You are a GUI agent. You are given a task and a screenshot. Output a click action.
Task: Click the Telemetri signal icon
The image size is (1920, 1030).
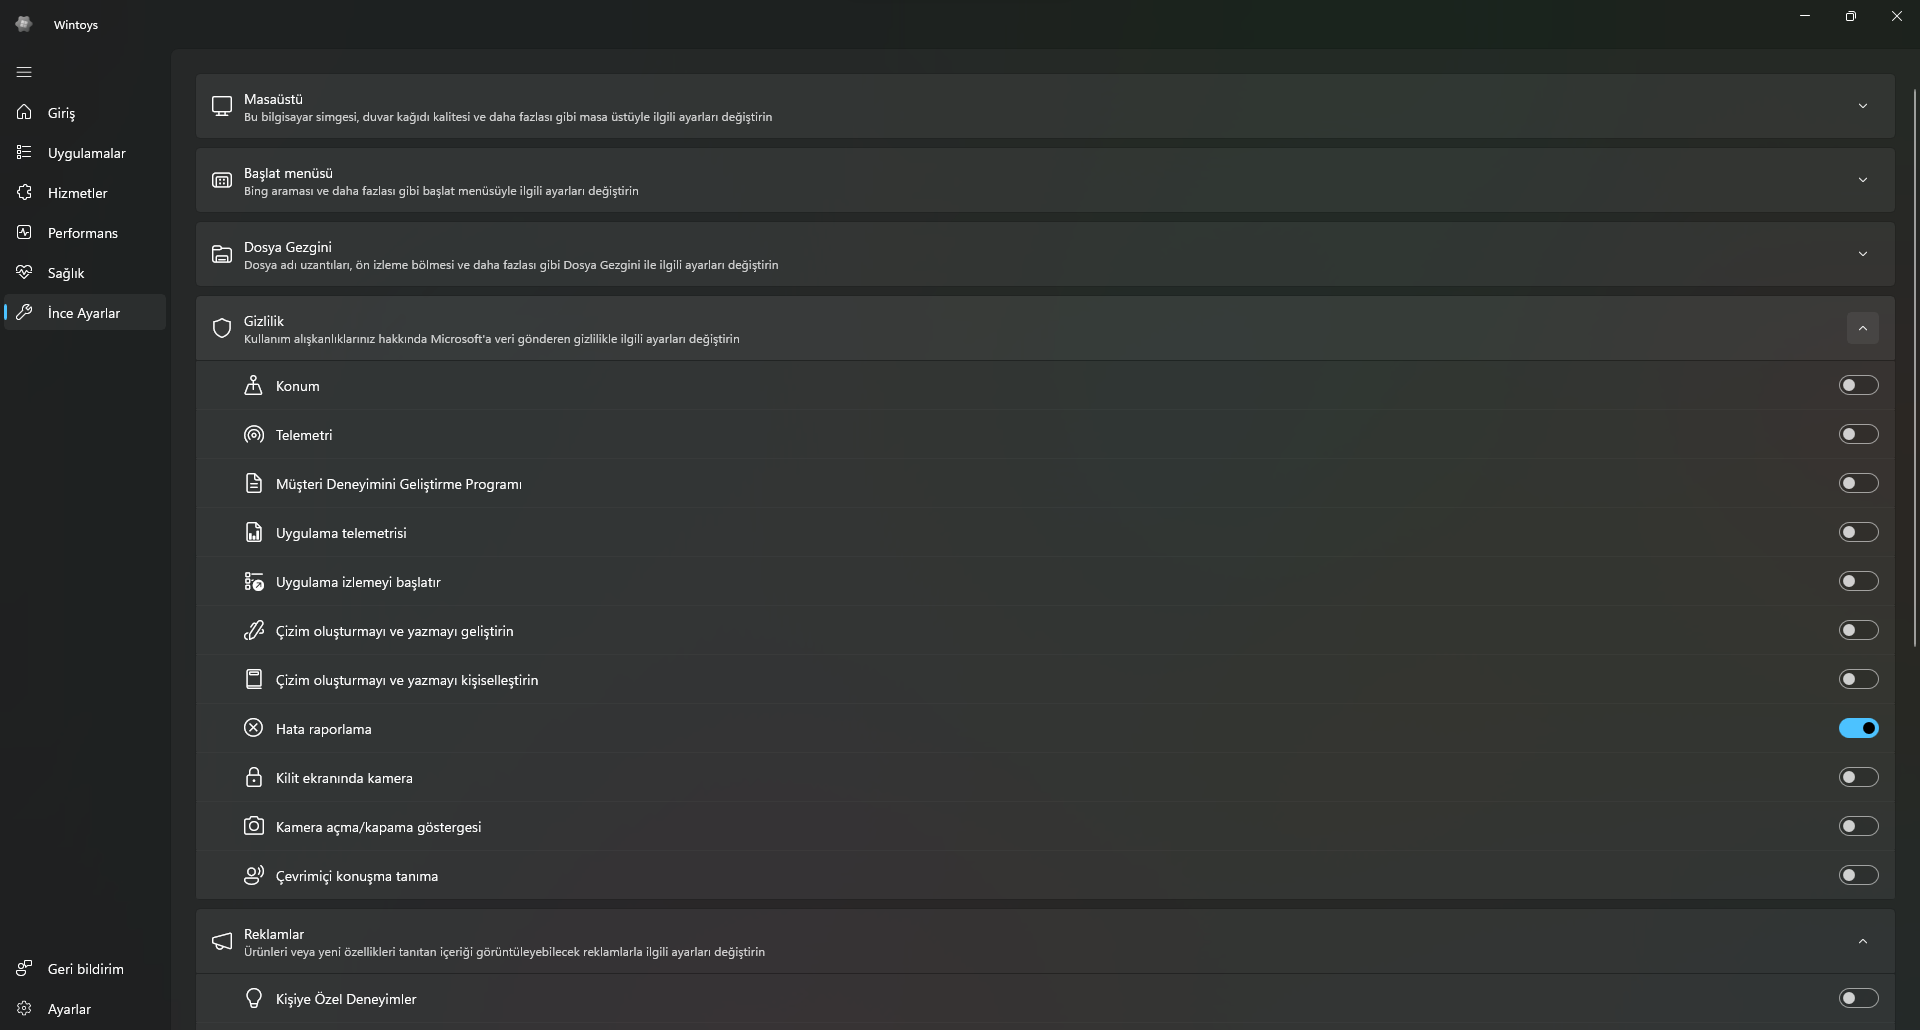click(x=254, y=435)
